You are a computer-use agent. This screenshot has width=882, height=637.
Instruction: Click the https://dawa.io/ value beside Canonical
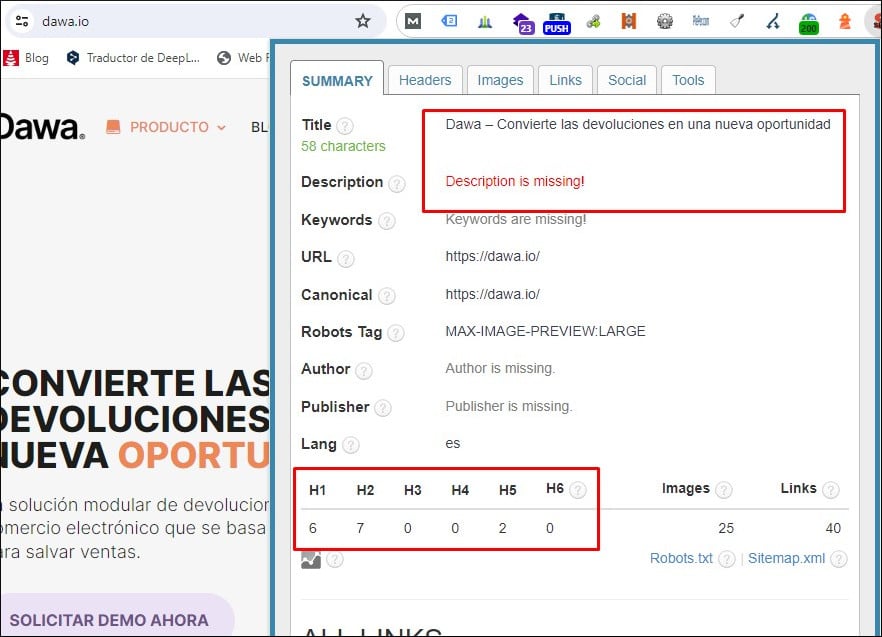[x=493, y=294]
